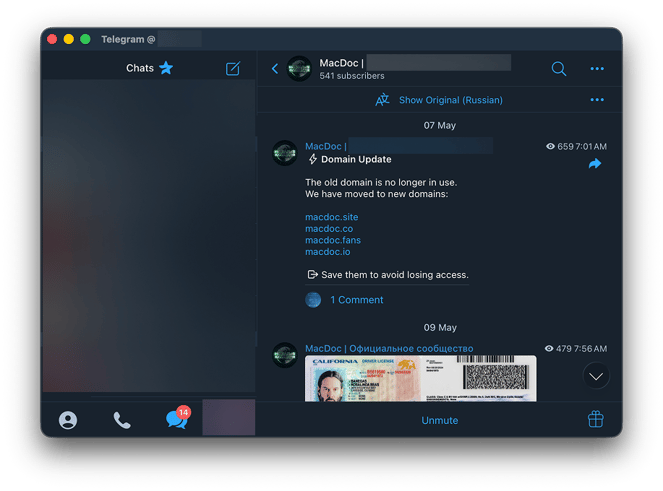The height and width of the screenshot is (491, 663).
Task: Open macdoc.fans link
Action: click(x=333, y=240)
